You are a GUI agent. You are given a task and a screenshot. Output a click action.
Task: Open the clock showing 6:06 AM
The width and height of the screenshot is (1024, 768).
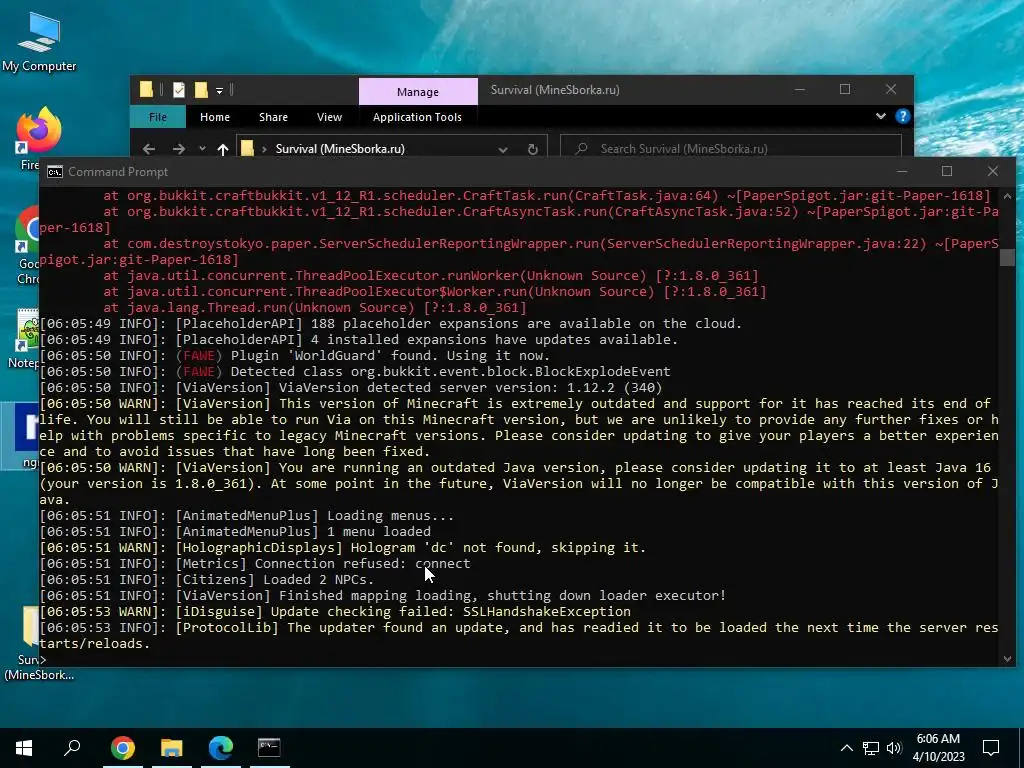coord(938,748)
